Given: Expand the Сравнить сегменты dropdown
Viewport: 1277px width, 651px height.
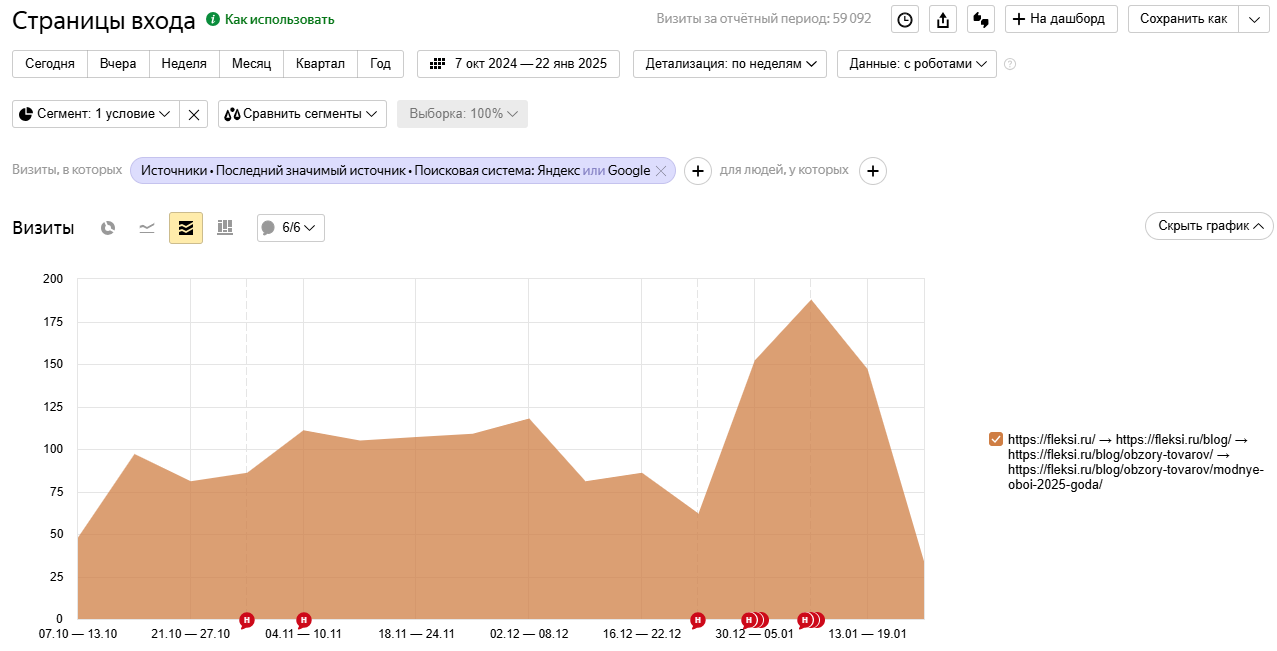Looking at the screenshot, I should pos(302,114).
